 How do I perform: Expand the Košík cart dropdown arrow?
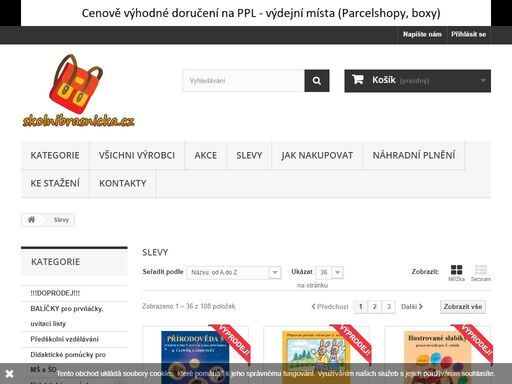click(483, 80)
